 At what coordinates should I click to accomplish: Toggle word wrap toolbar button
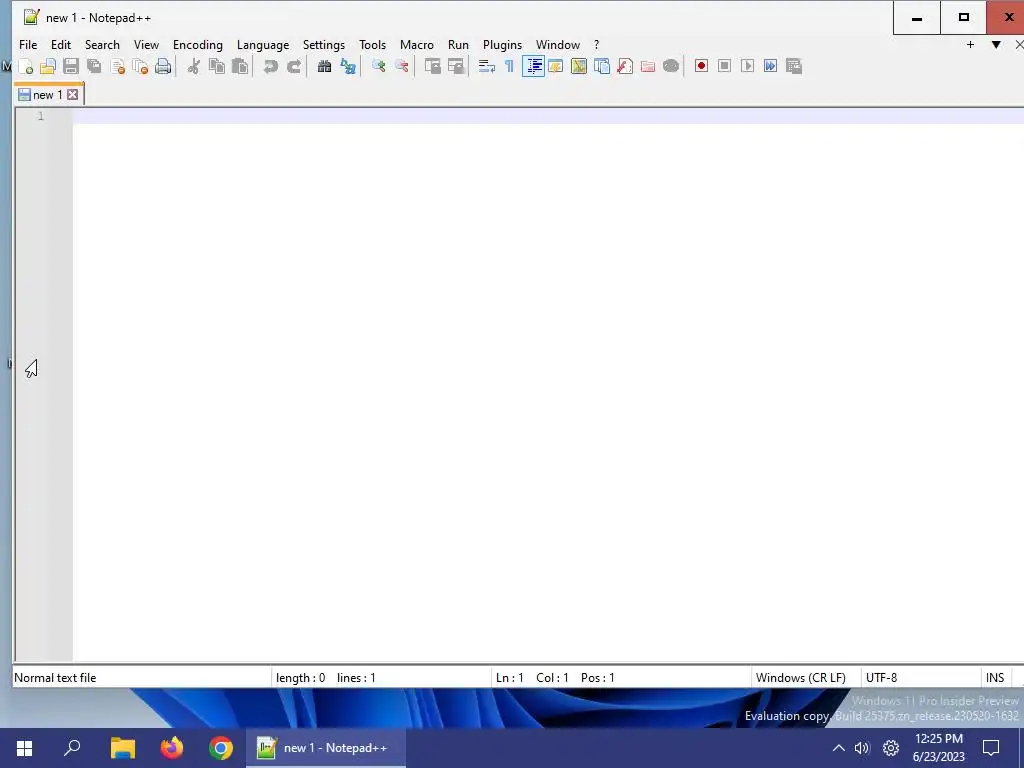486,66
